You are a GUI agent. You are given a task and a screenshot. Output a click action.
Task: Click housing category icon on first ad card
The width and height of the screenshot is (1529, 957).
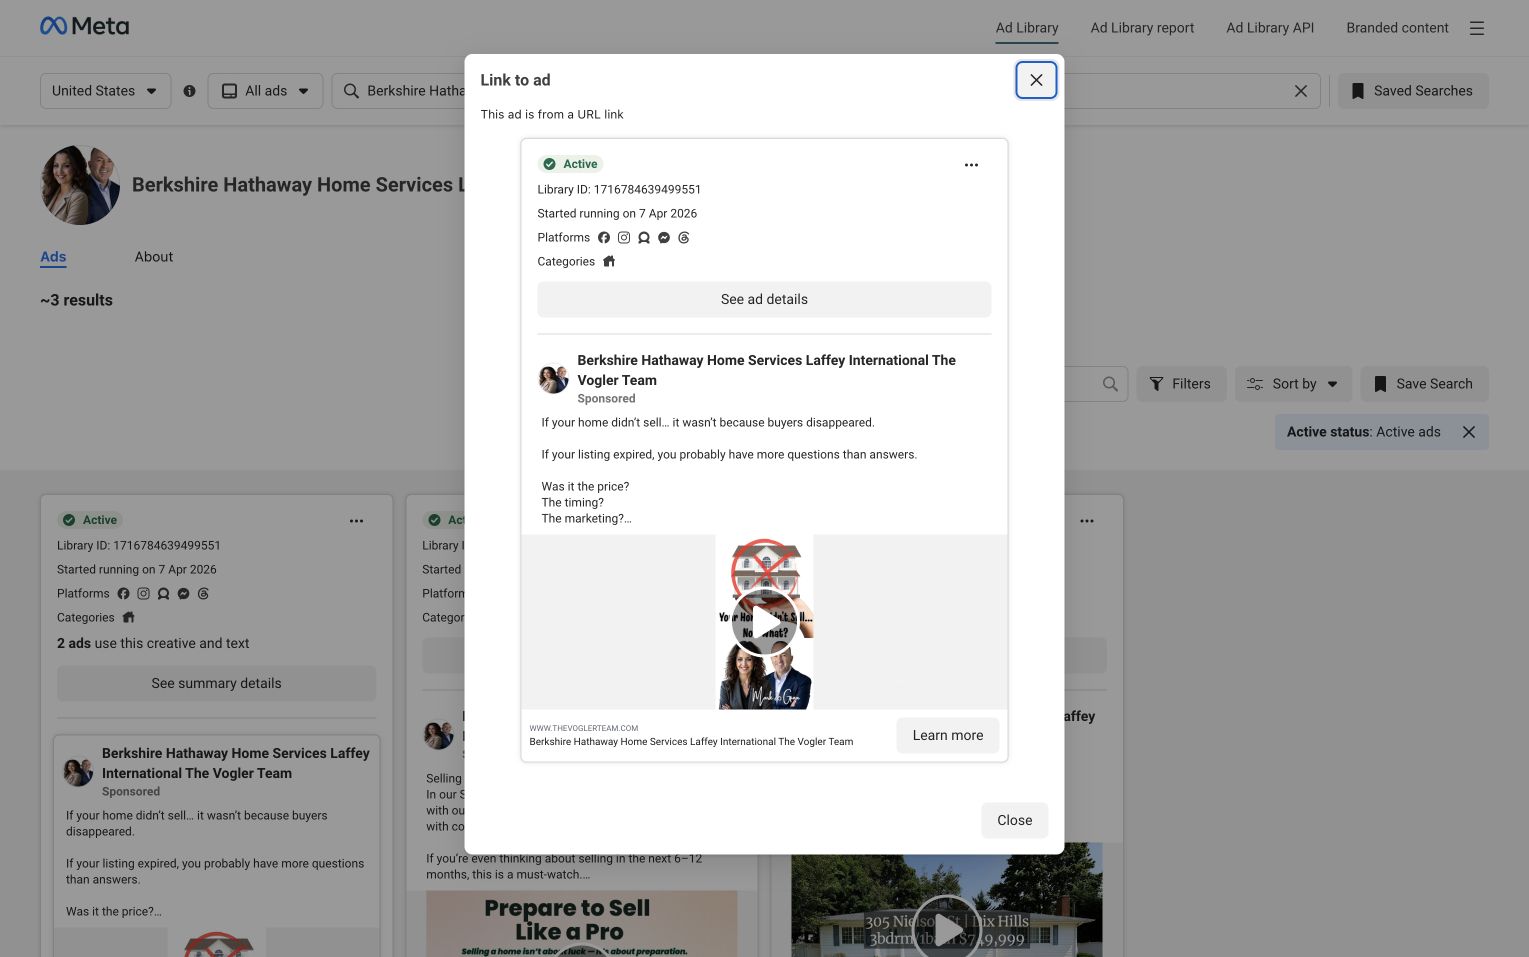pyautogui.click(x=129, y=618)
